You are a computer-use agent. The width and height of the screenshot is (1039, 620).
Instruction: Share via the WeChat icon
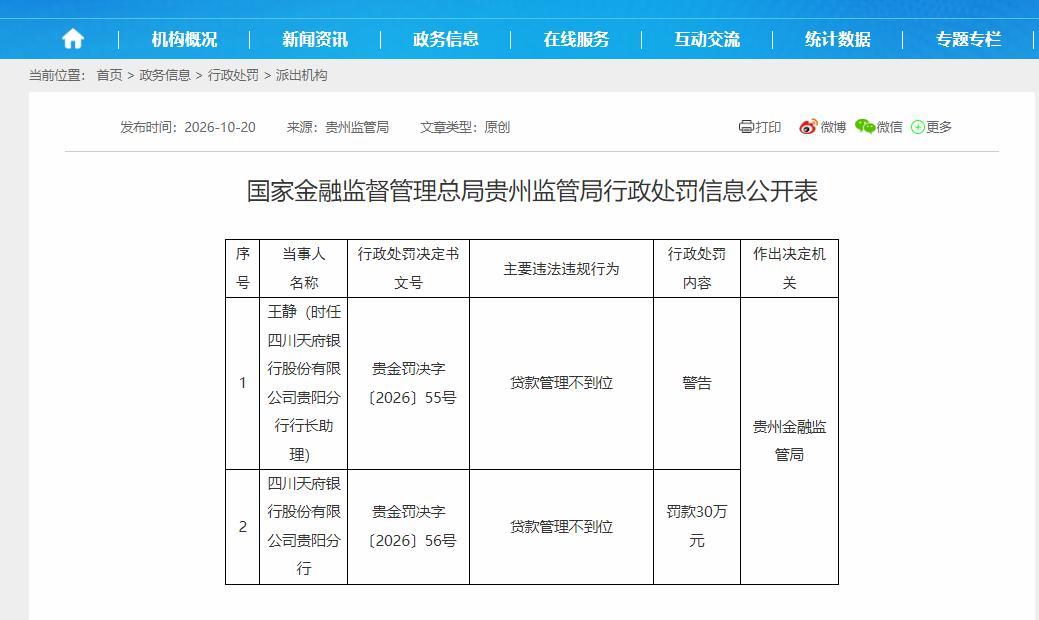coord(865,127)
